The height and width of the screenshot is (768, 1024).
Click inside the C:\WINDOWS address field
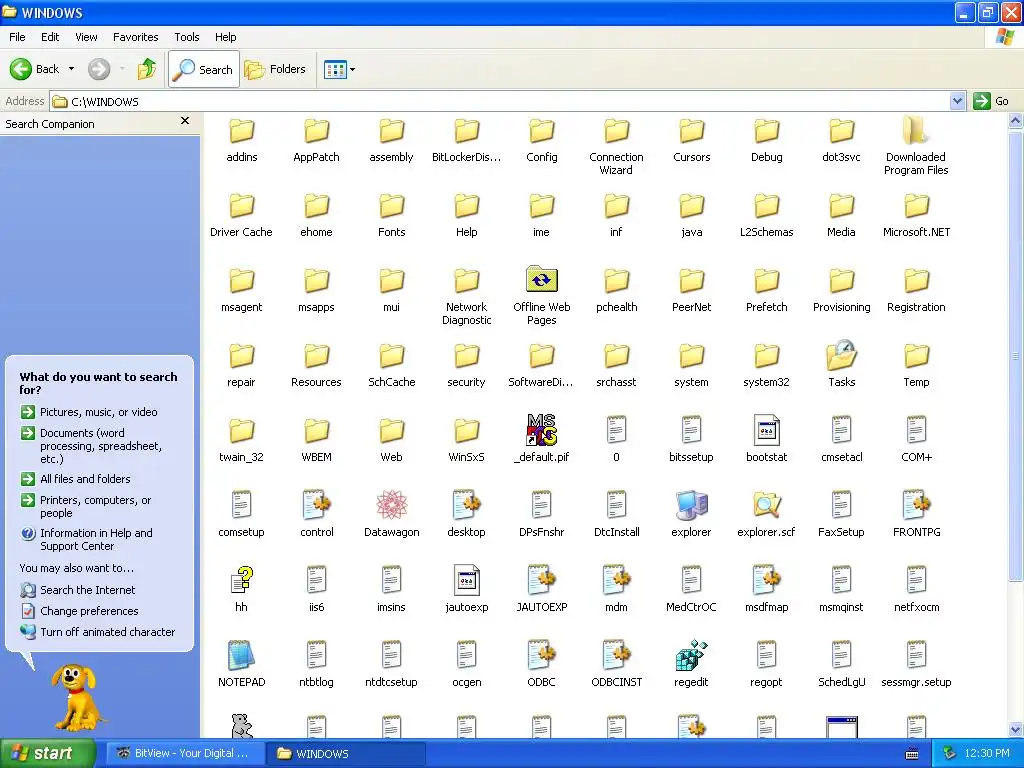[x=500, y=101]
